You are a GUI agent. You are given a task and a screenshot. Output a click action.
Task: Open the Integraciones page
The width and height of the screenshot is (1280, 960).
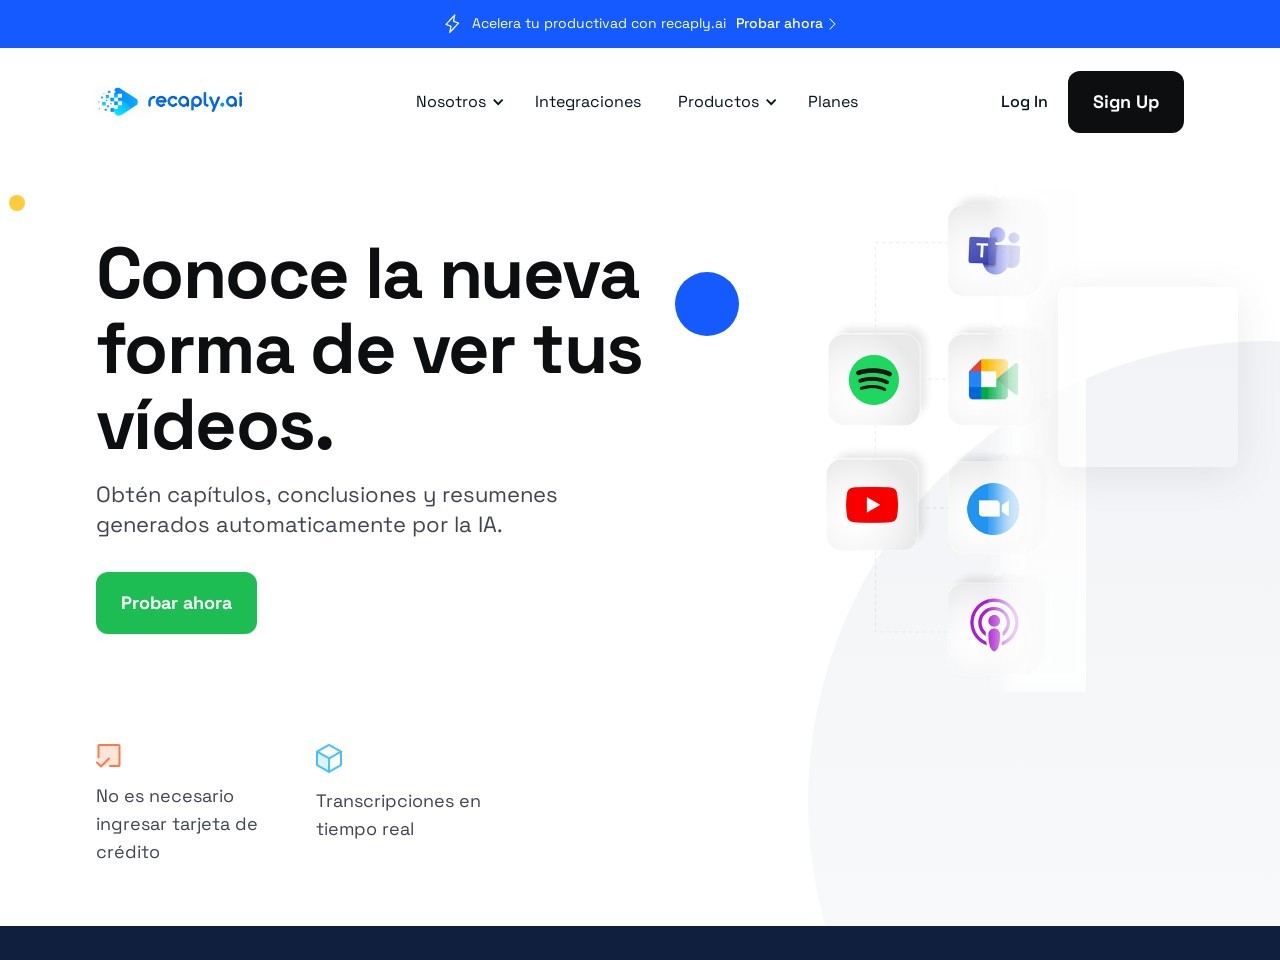tap(588, 102)
